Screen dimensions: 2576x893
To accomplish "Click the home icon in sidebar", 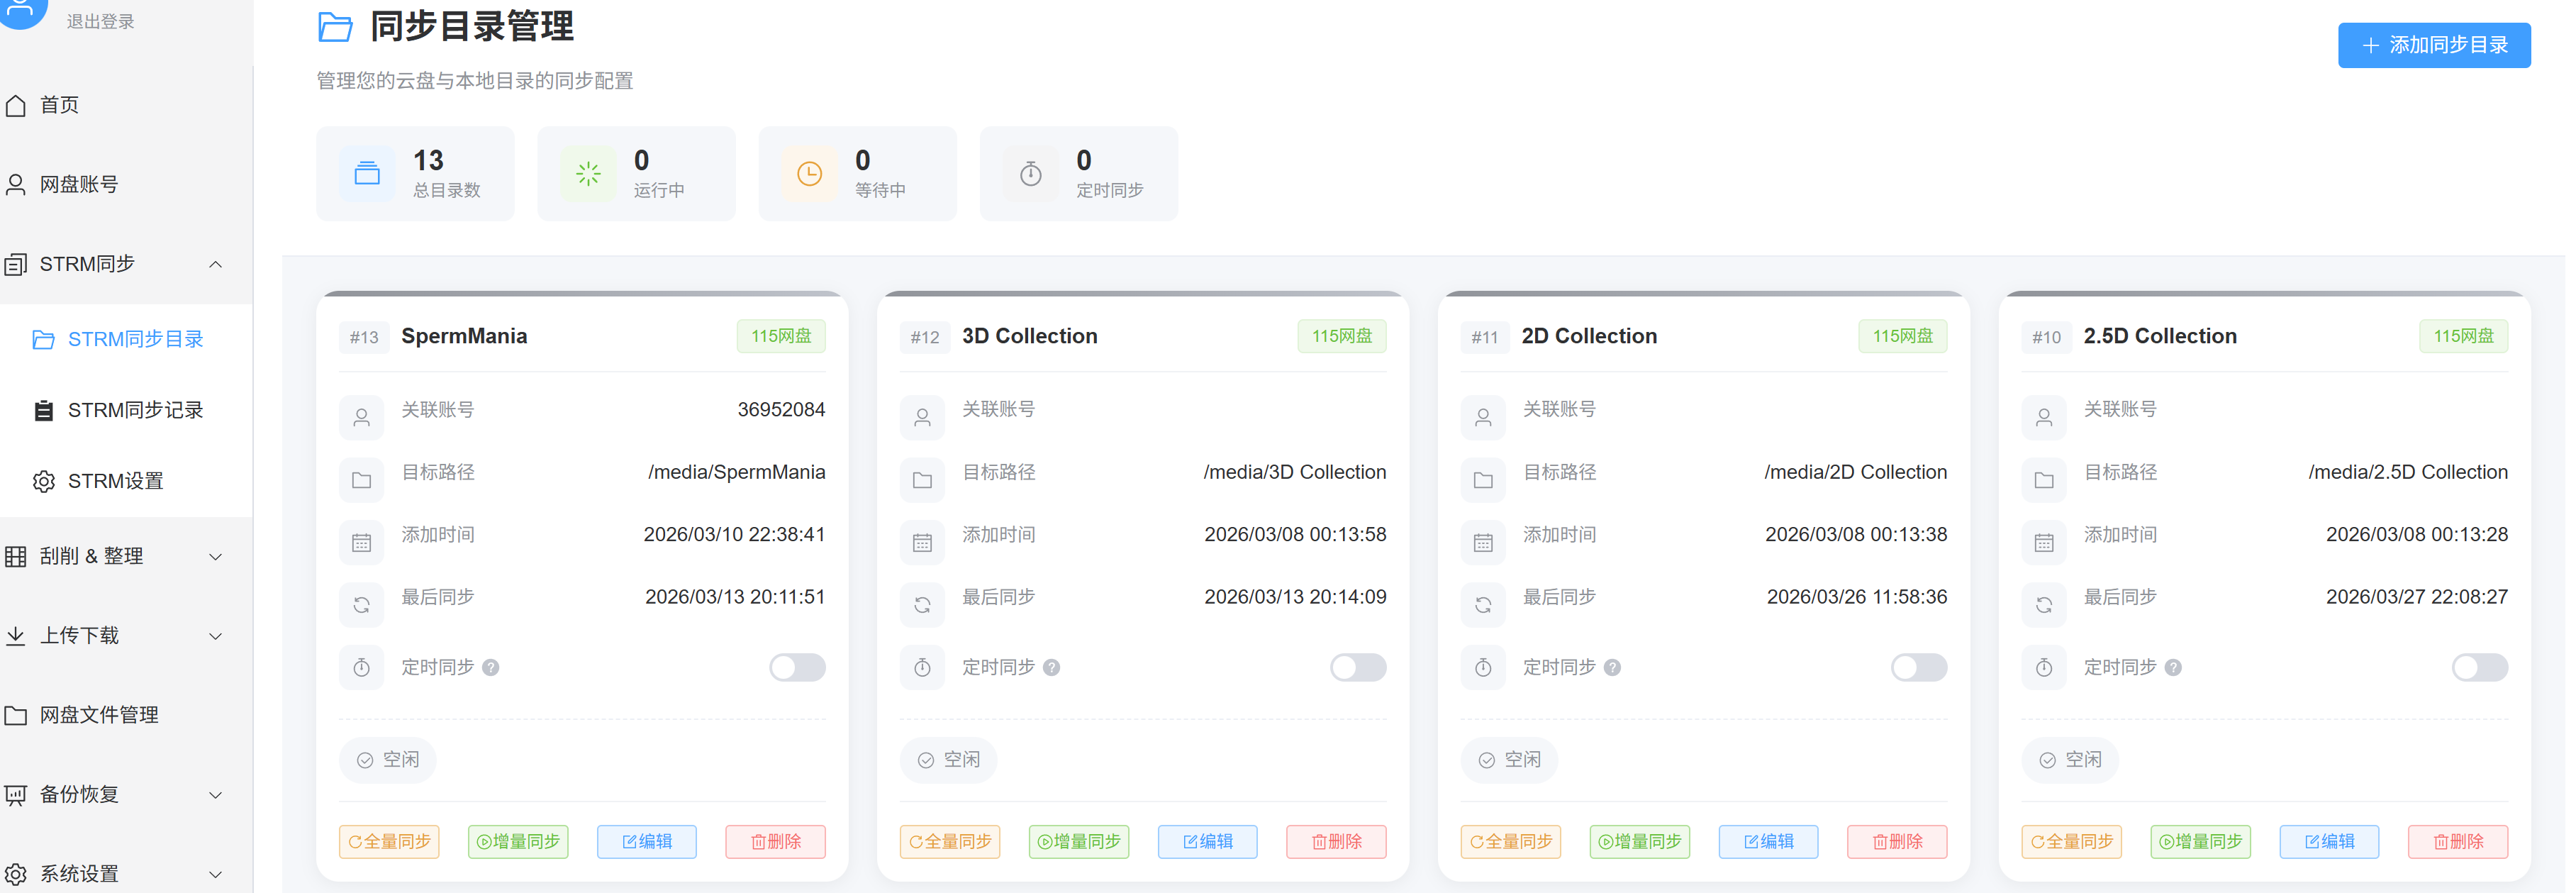I will coord(16,105).
